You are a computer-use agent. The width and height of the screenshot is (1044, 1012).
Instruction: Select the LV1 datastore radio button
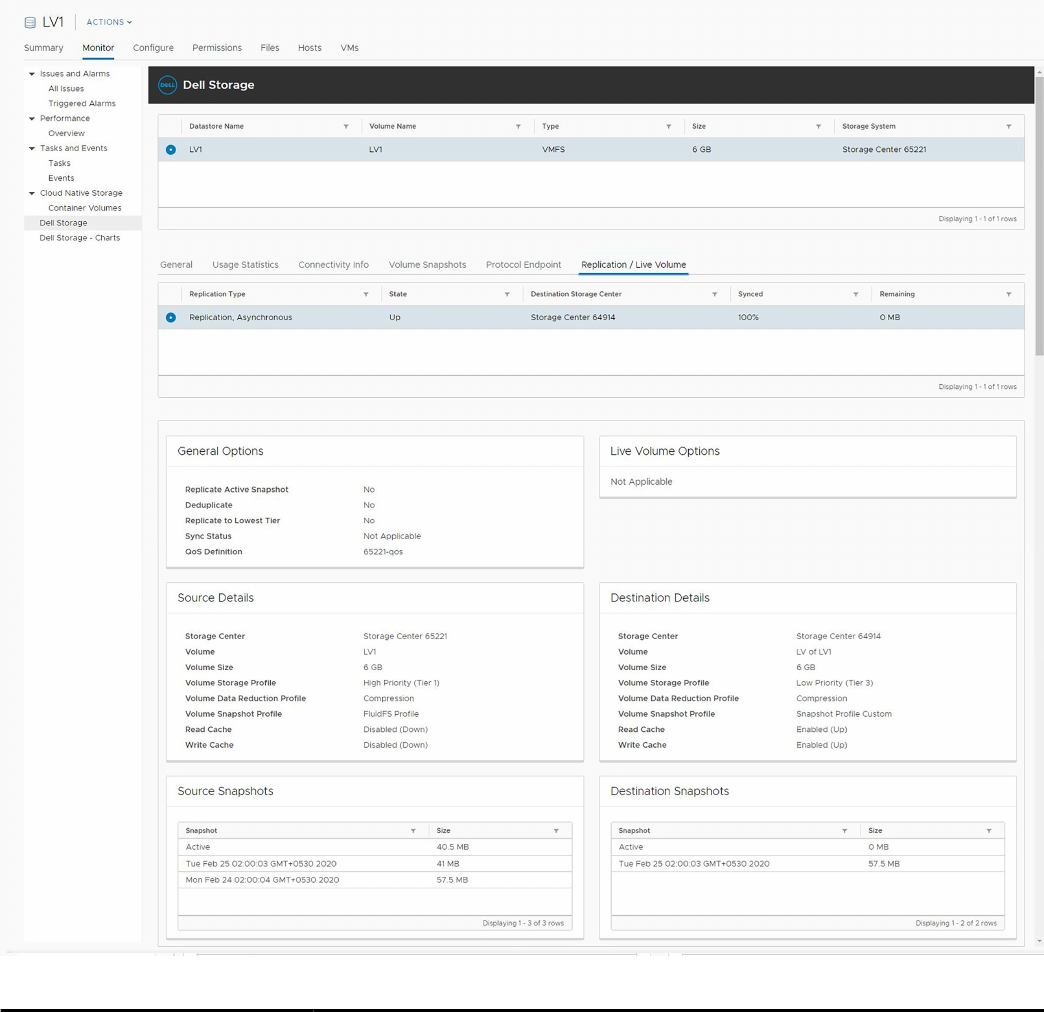pos(171,150)
